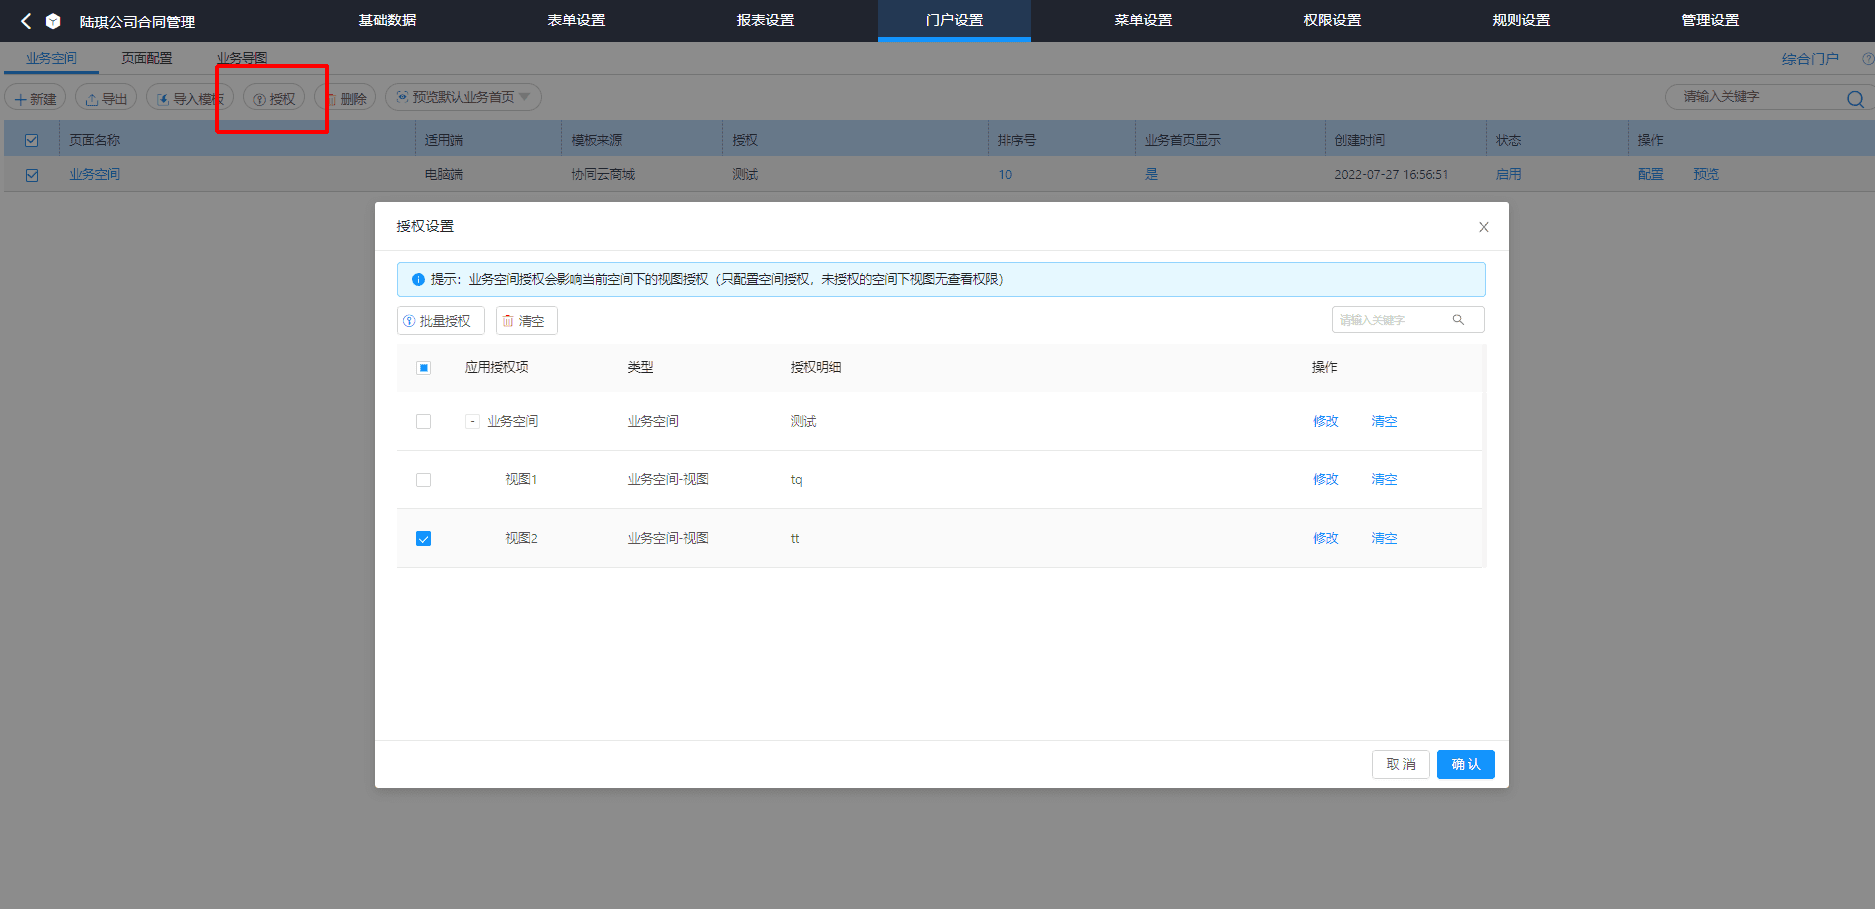Click the 协同云商城 cell
This screenshot has width=1875, height=909.
pos(603,174)
